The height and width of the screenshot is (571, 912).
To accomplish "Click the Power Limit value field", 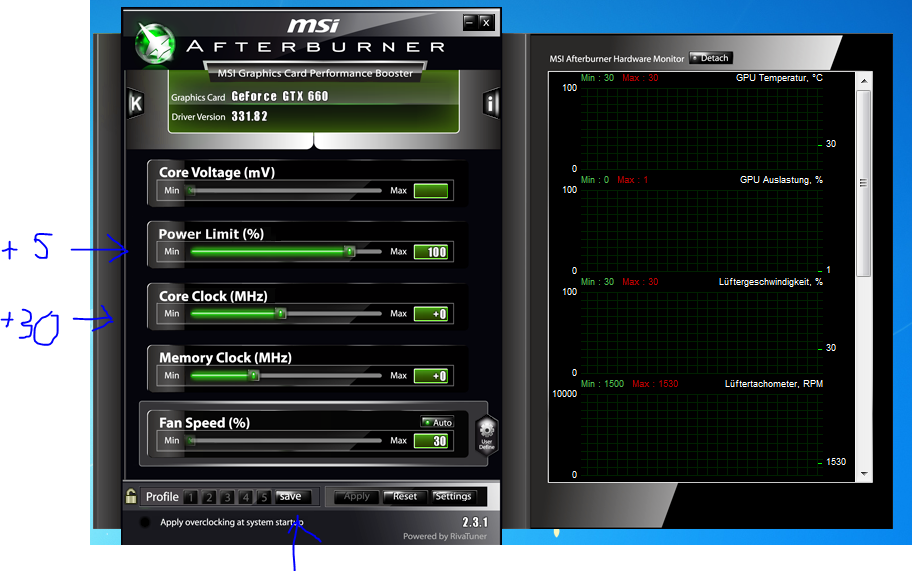I will tap(431, 252).
